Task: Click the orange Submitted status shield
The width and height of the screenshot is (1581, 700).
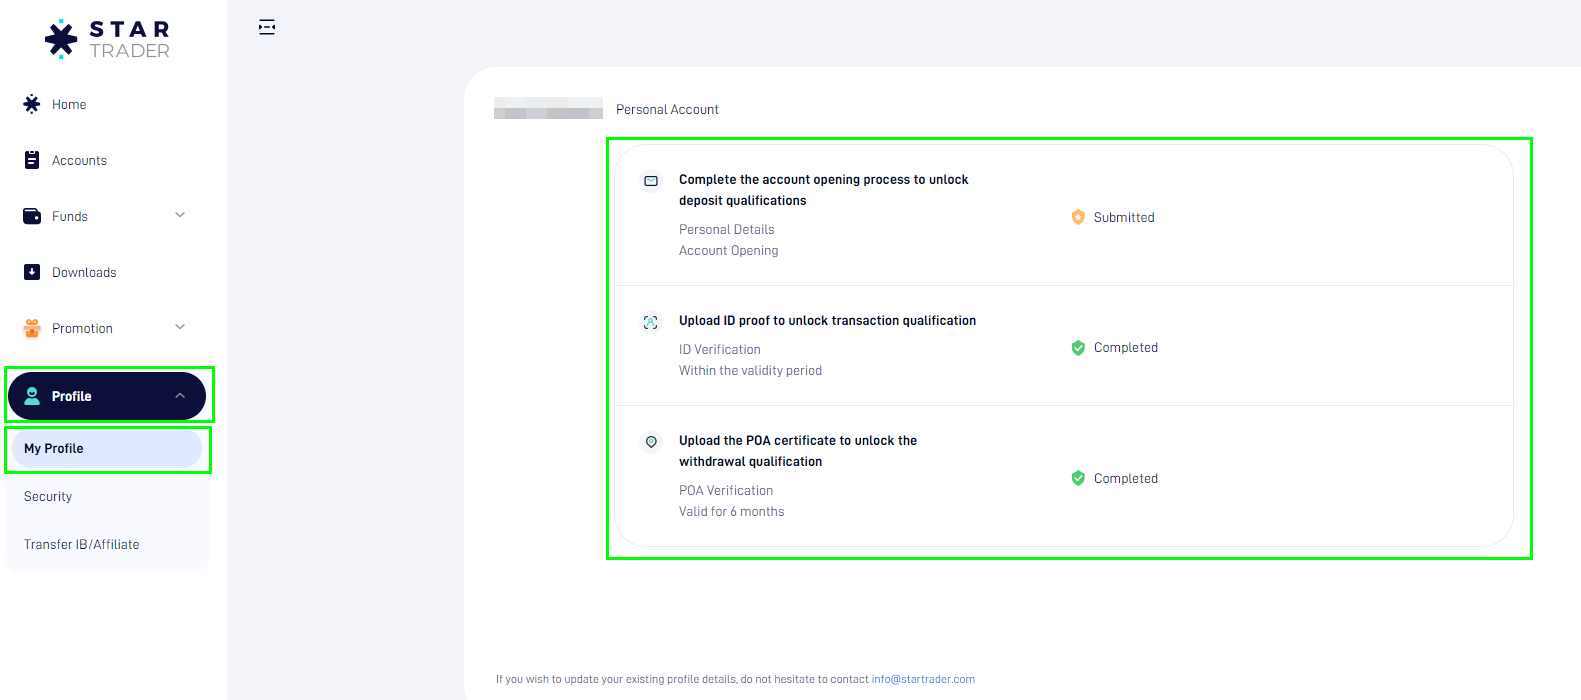Action: pos(1078,217)
